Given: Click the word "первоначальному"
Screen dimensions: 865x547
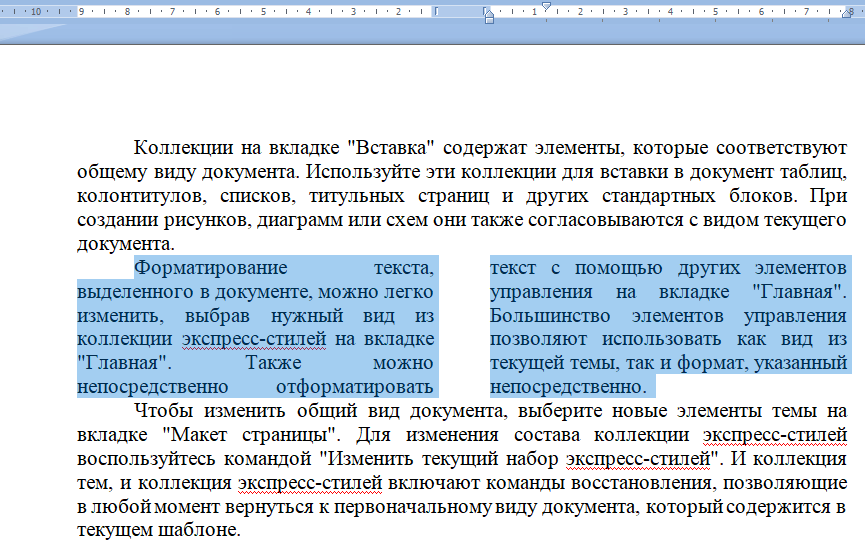Looking at the screenshot, I should pyautogui.click(x=413, y=507).
